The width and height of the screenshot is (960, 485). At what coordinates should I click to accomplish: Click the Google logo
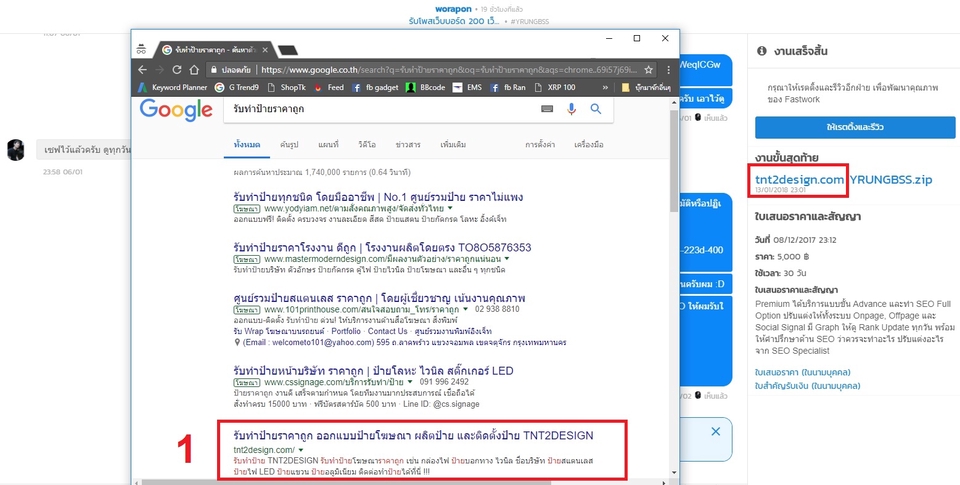[176, 110]
